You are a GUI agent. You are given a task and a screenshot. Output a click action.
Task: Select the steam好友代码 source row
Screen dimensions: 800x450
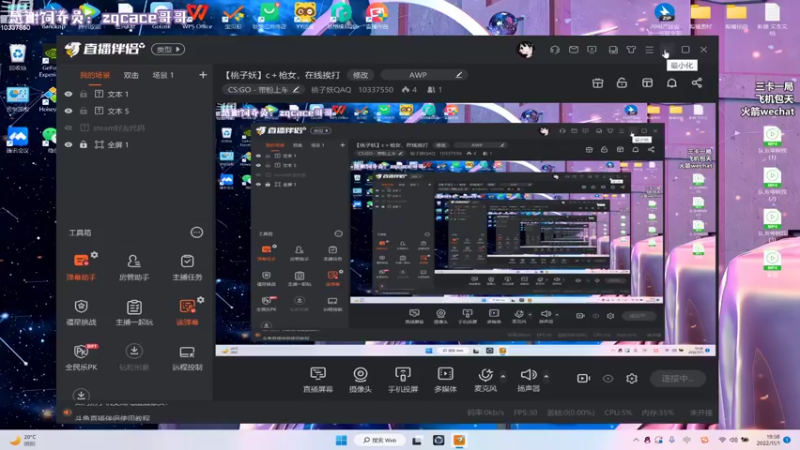(135, 128)
